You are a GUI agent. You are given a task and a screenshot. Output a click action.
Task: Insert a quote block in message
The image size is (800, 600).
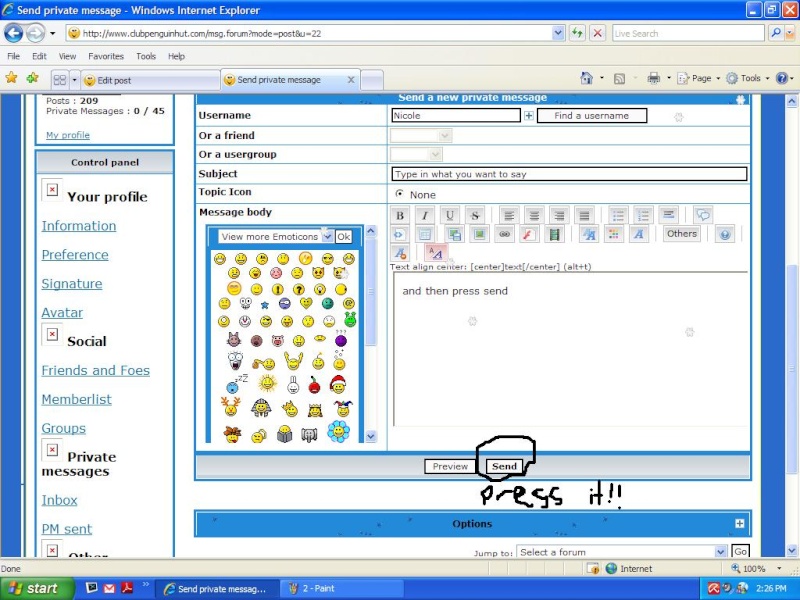point(704,215)
